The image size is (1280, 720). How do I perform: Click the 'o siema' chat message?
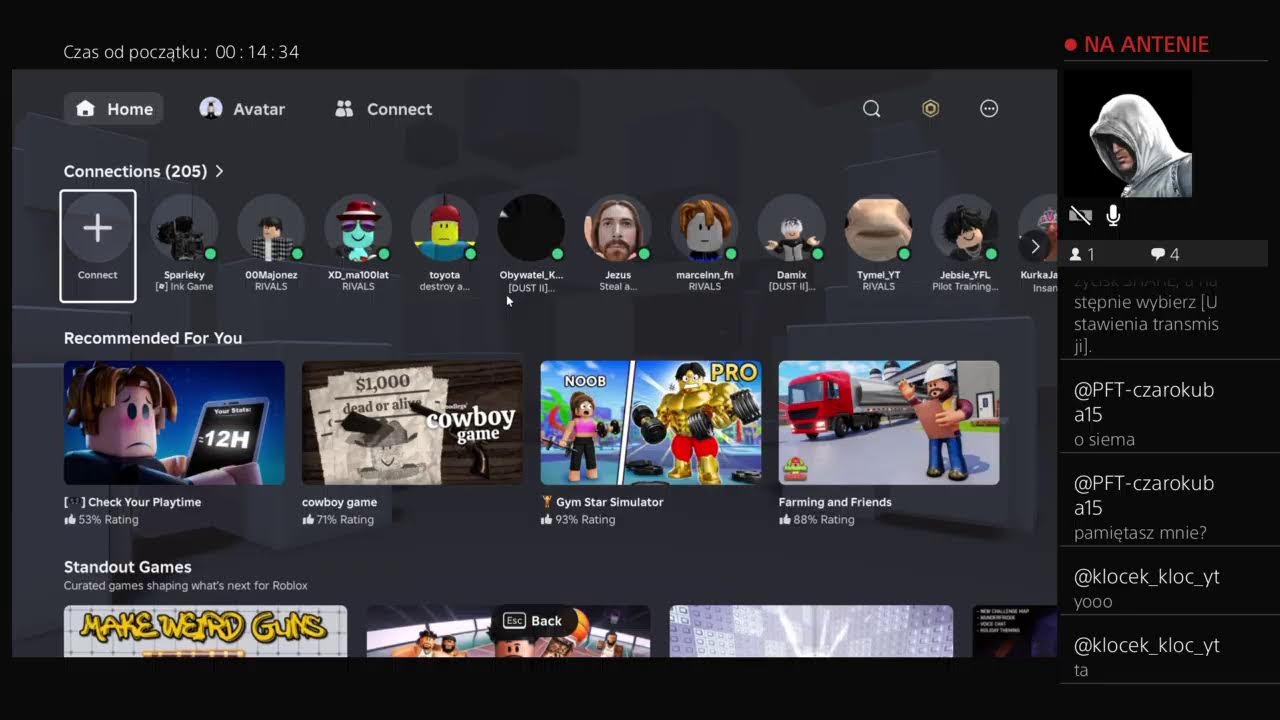coord(1104,440)
